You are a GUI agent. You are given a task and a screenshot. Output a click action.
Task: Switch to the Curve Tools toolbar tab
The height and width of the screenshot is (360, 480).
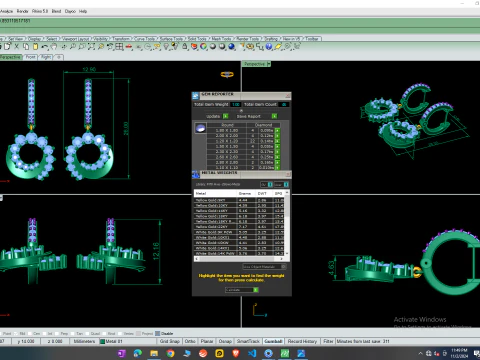pos(145,39)
